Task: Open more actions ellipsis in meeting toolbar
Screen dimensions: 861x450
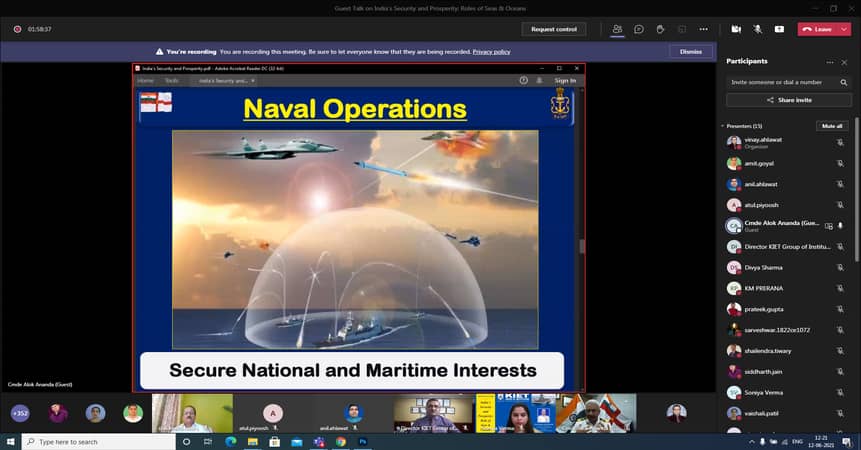Action: [704, 29]
